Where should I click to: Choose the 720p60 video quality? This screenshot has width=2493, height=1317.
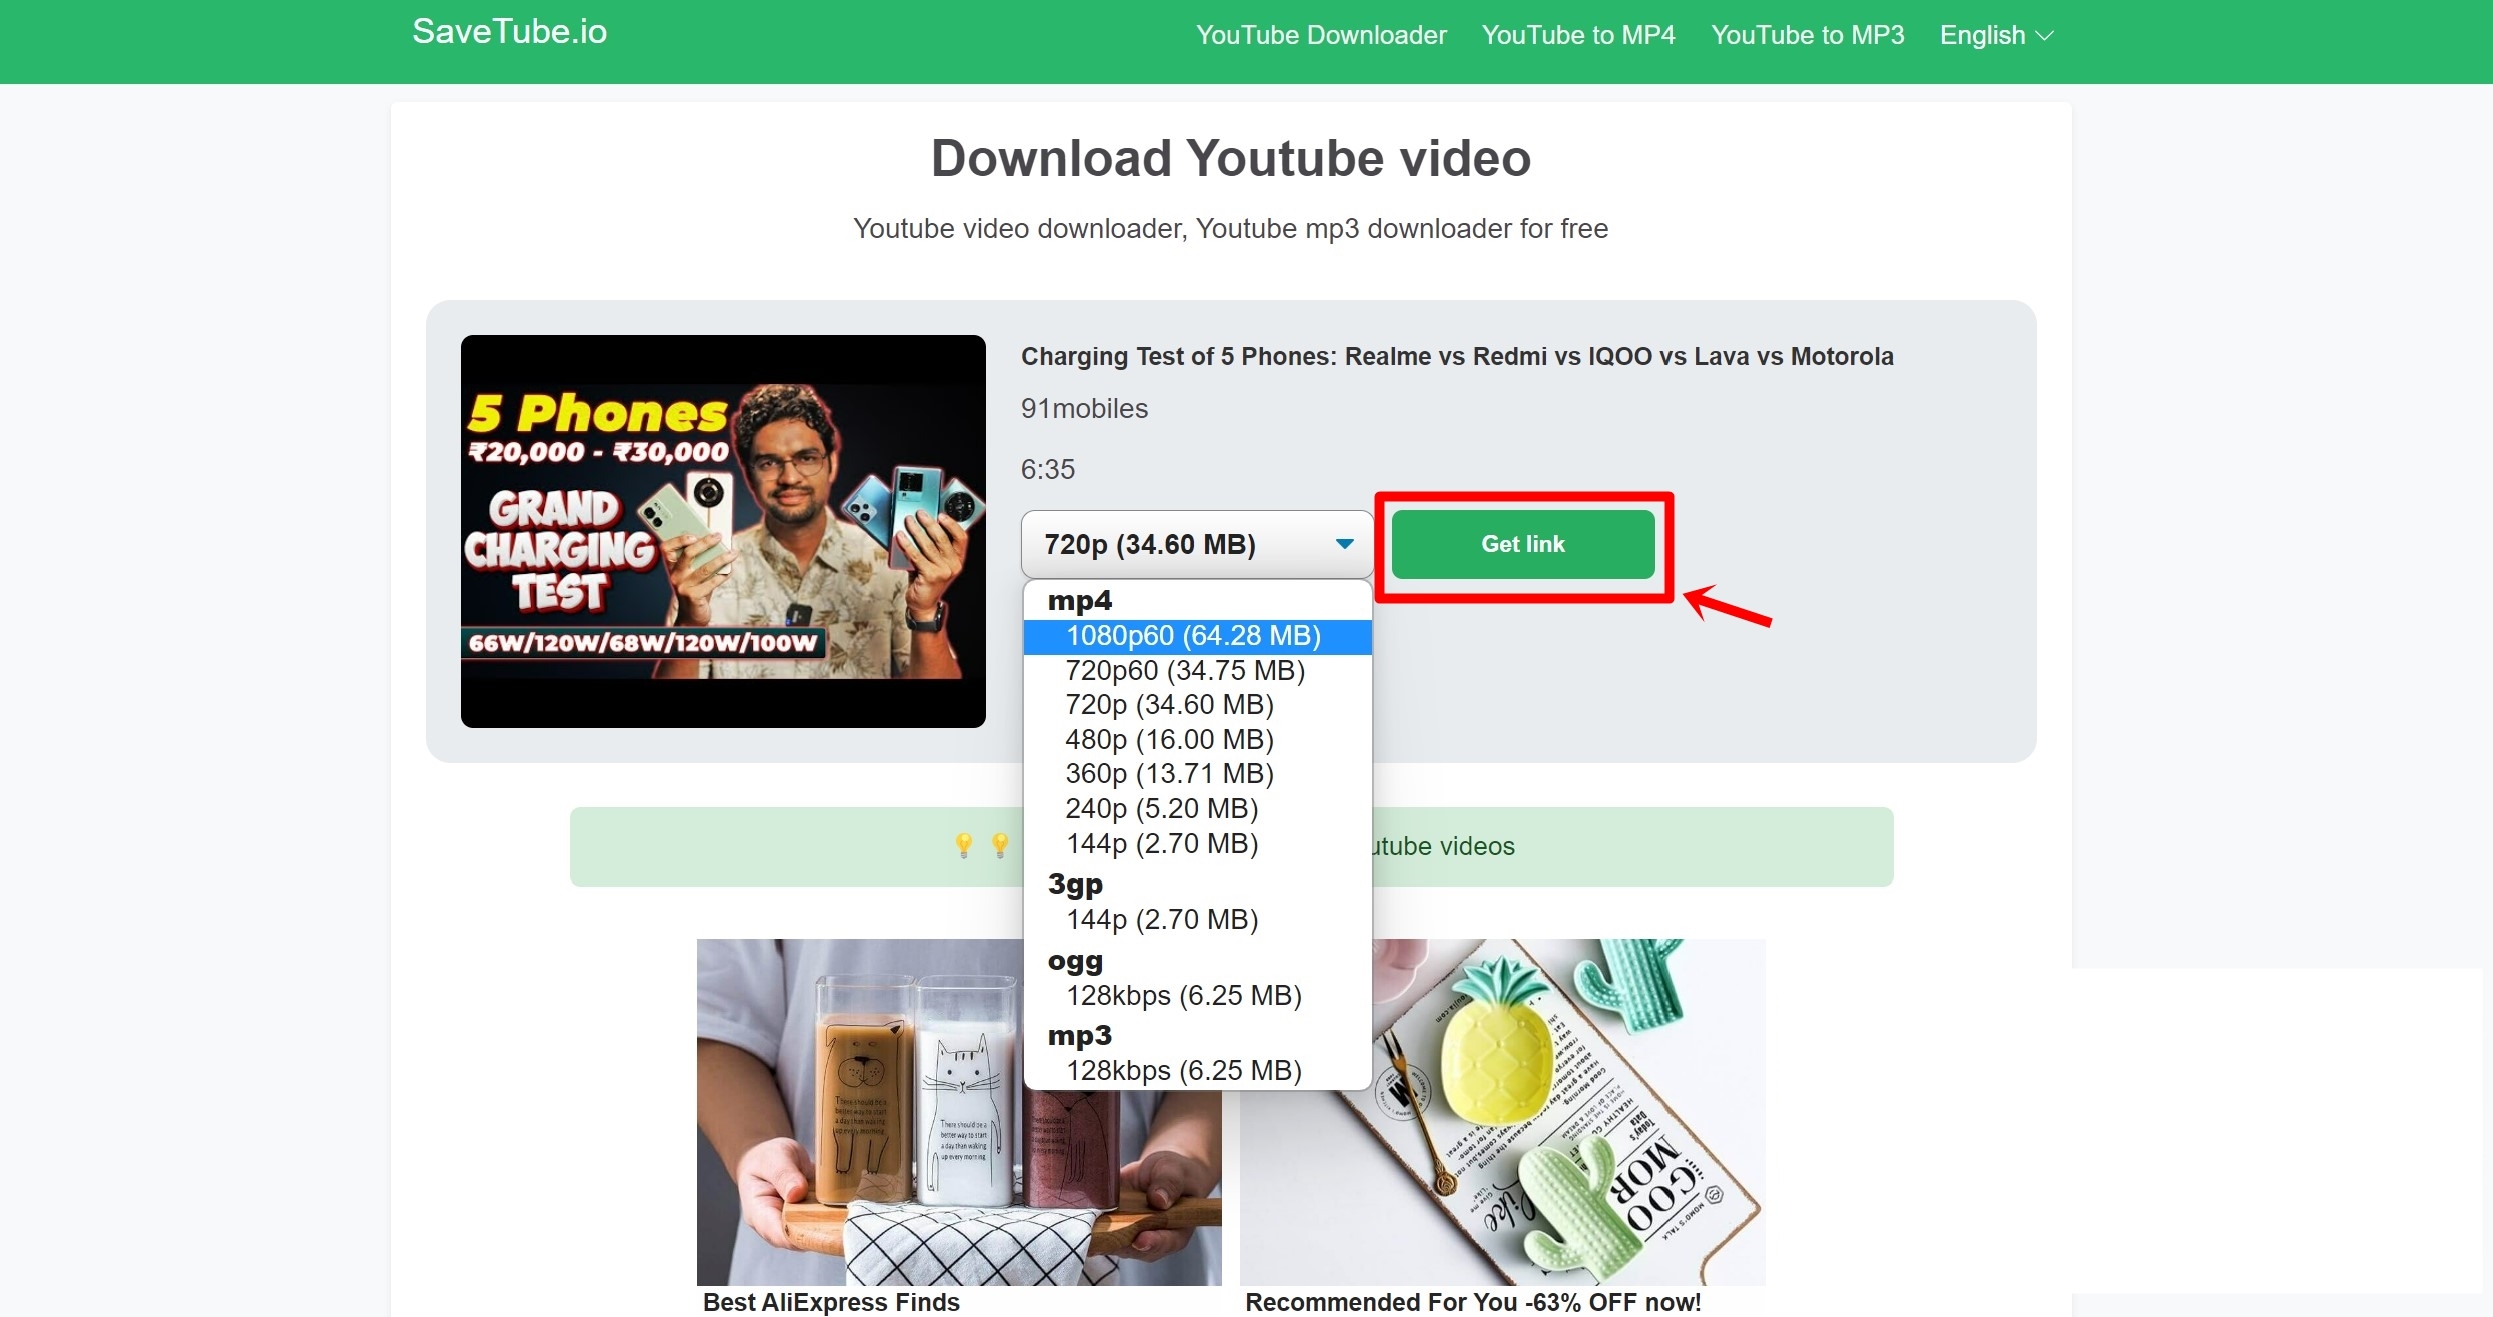[x=1184, y=670]
